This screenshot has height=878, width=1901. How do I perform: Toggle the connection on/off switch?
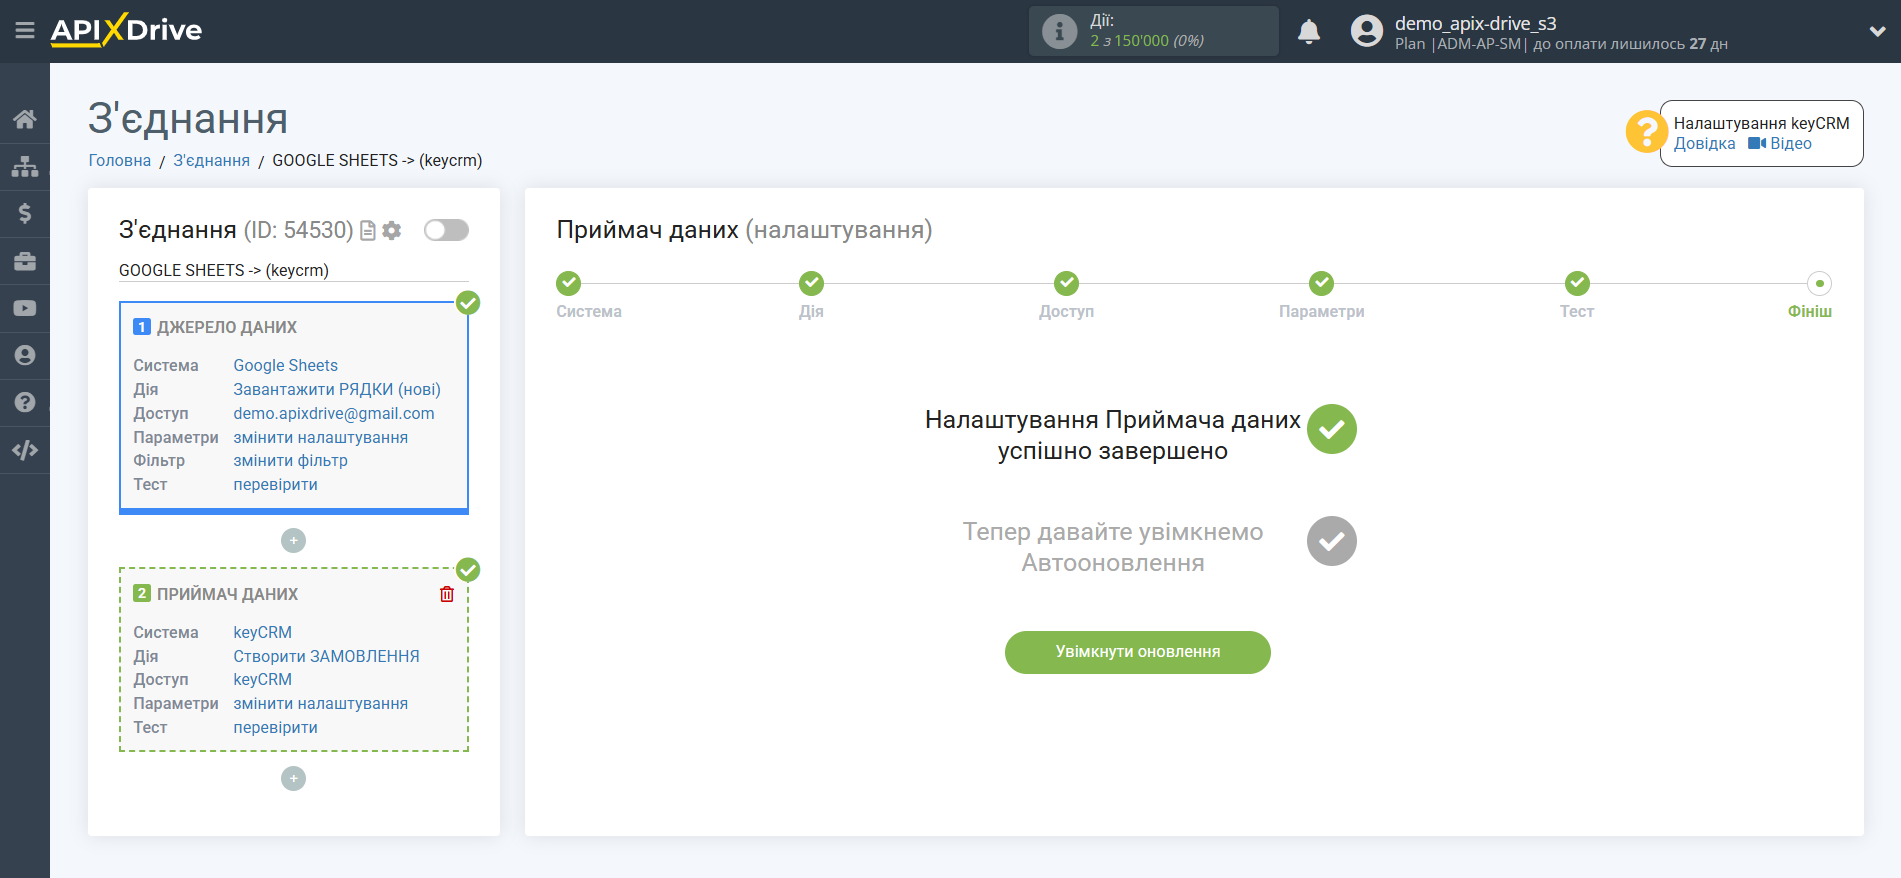pos(446,230)
